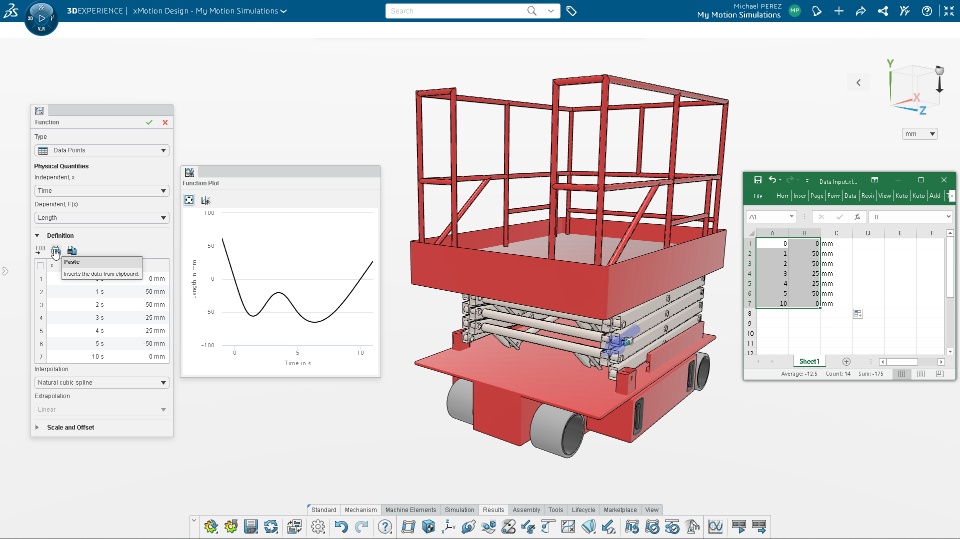This screenshot has width=960, height=539.
Task: Click the MP user avatar
Action: [x=795, y=11]
